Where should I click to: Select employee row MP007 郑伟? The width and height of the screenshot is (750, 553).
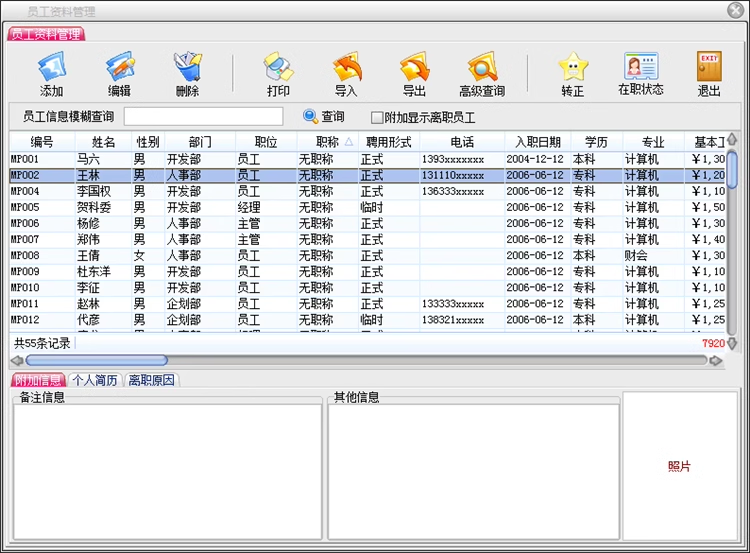(367, 239)
